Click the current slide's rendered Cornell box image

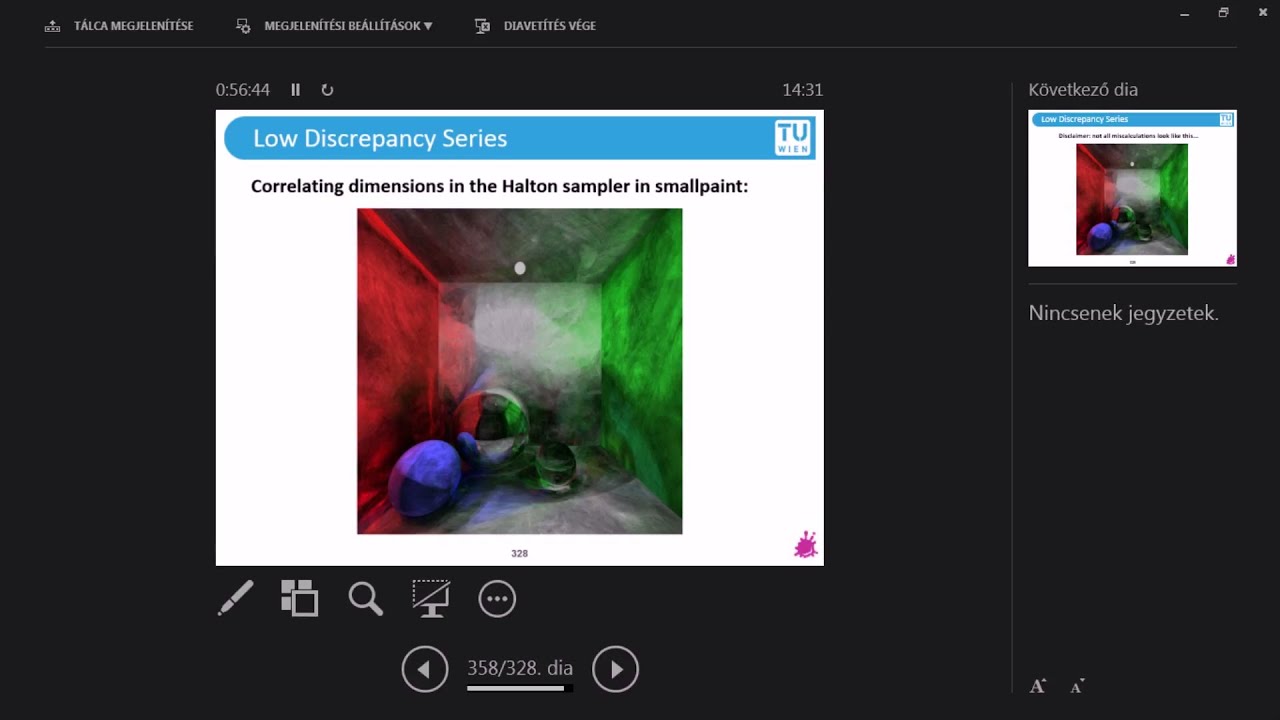tap(519, 371)
